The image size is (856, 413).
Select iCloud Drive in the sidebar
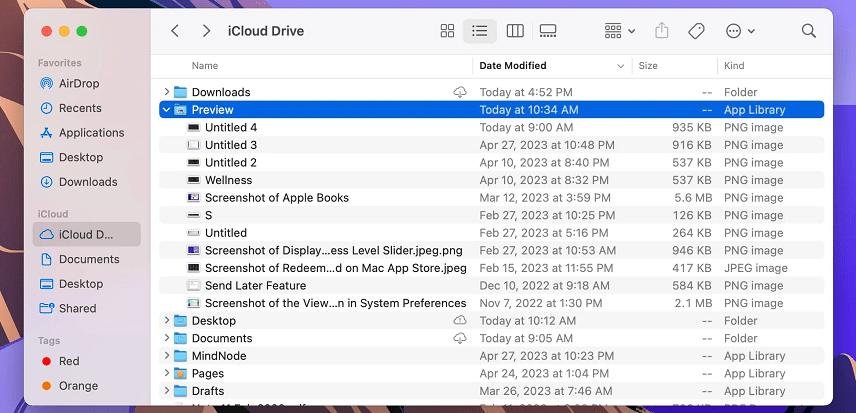point(87,235)
